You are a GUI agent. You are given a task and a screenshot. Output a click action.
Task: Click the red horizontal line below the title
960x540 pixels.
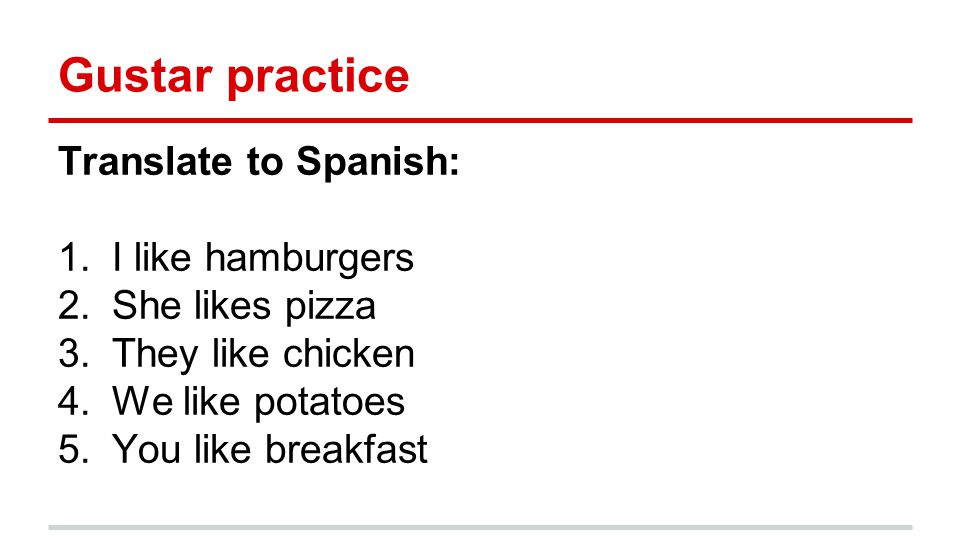480,121
